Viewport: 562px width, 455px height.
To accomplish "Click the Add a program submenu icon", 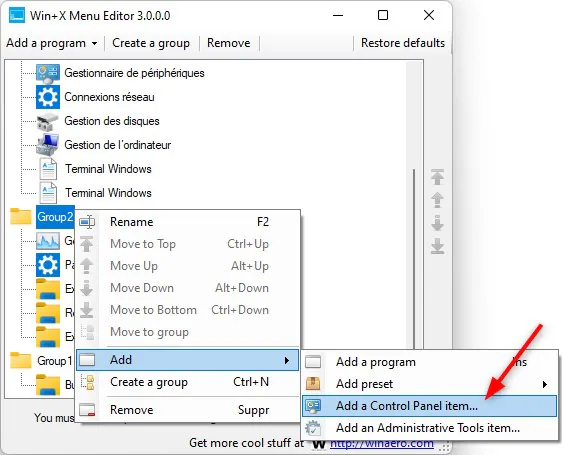I will tap(313, 362).
